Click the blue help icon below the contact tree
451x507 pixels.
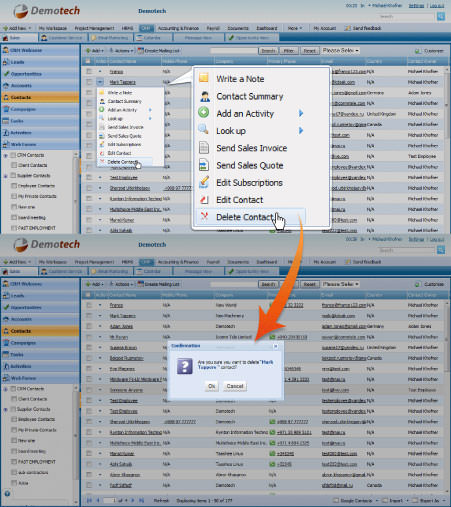(x=7, y=494)
